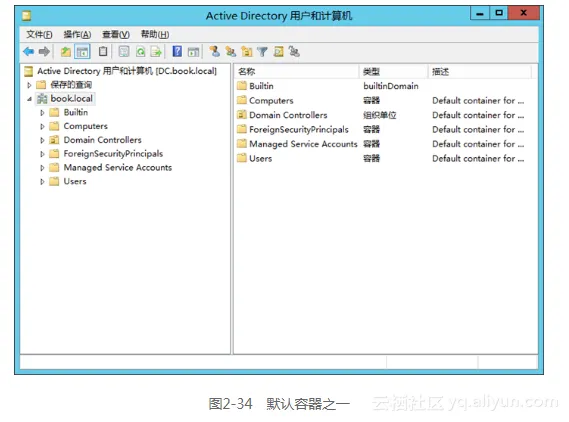Expand the Users tree node arrow
This screenshot has height=422, width=569.
[x=42, y=181]
